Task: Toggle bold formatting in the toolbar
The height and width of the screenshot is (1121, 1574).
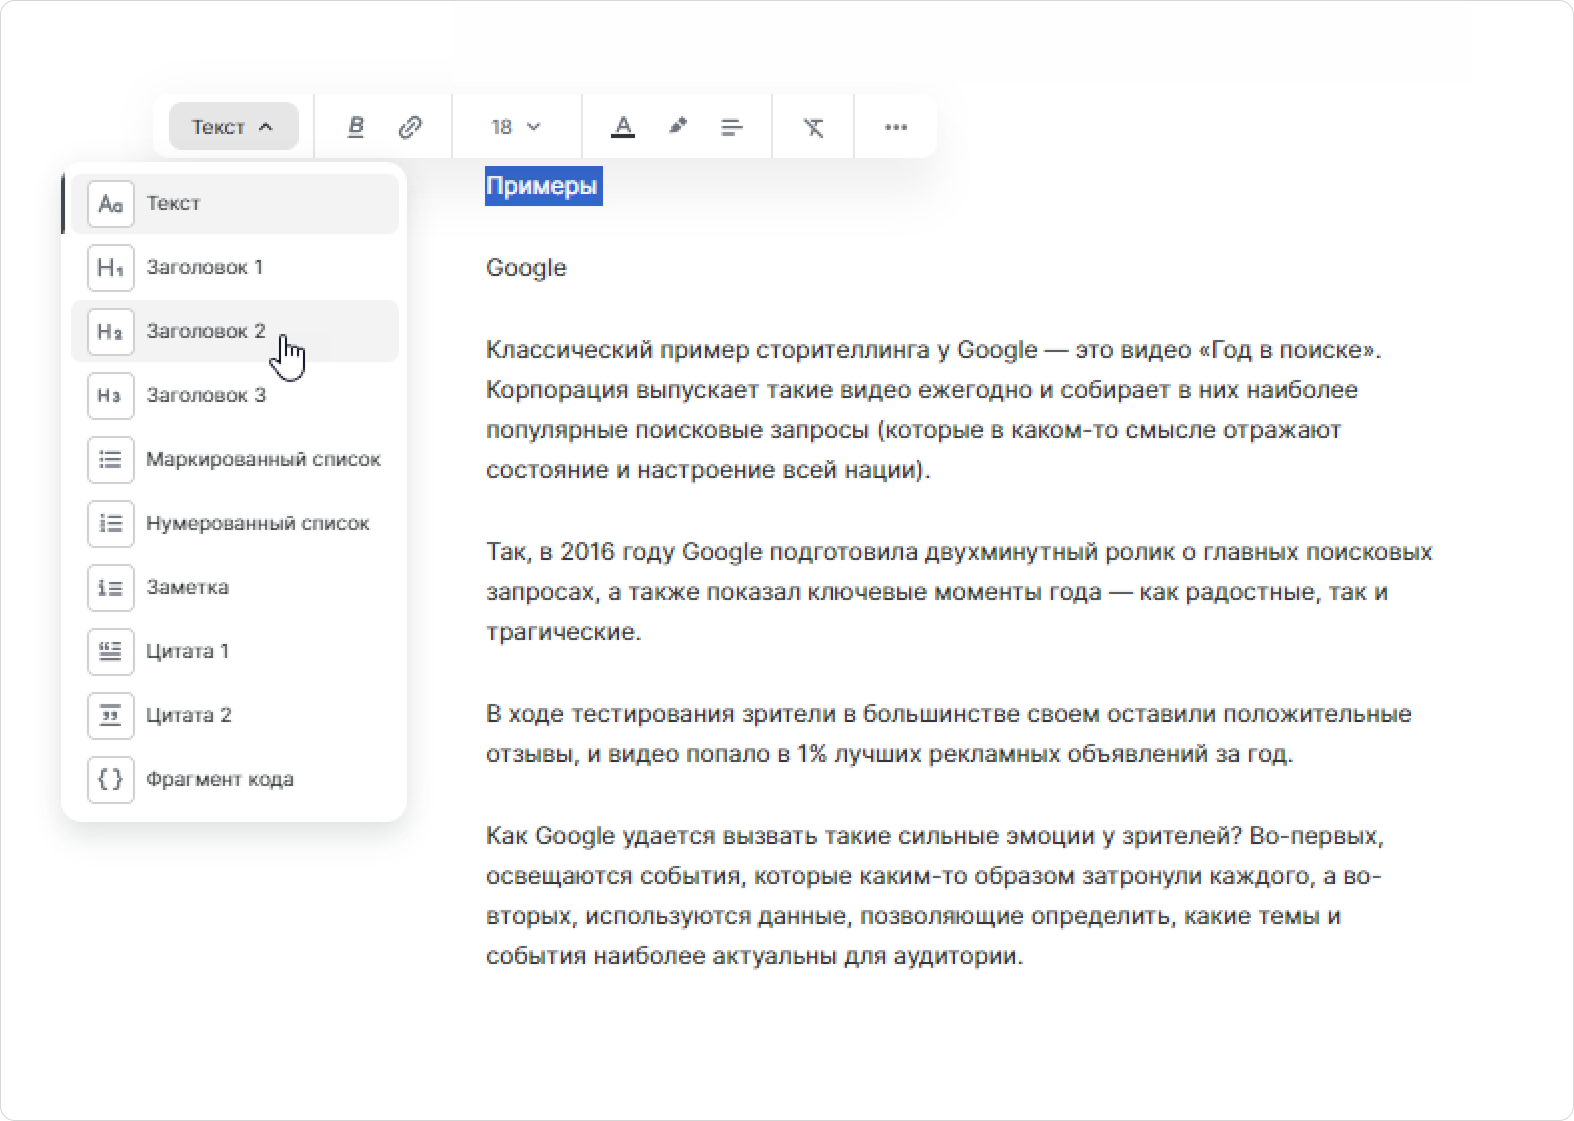Action: pos(356,127)
